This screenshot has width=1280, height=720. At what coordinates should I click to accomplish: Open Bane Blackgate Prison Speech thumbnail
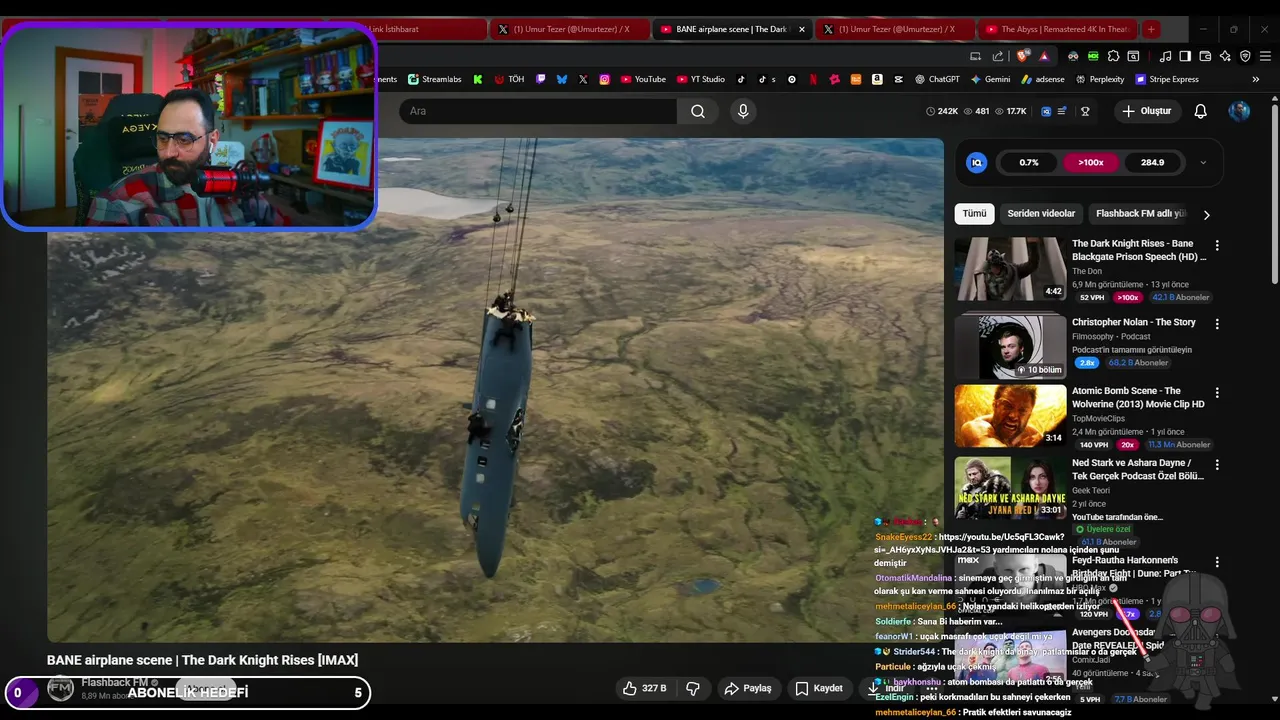[x=1010, y=268]
